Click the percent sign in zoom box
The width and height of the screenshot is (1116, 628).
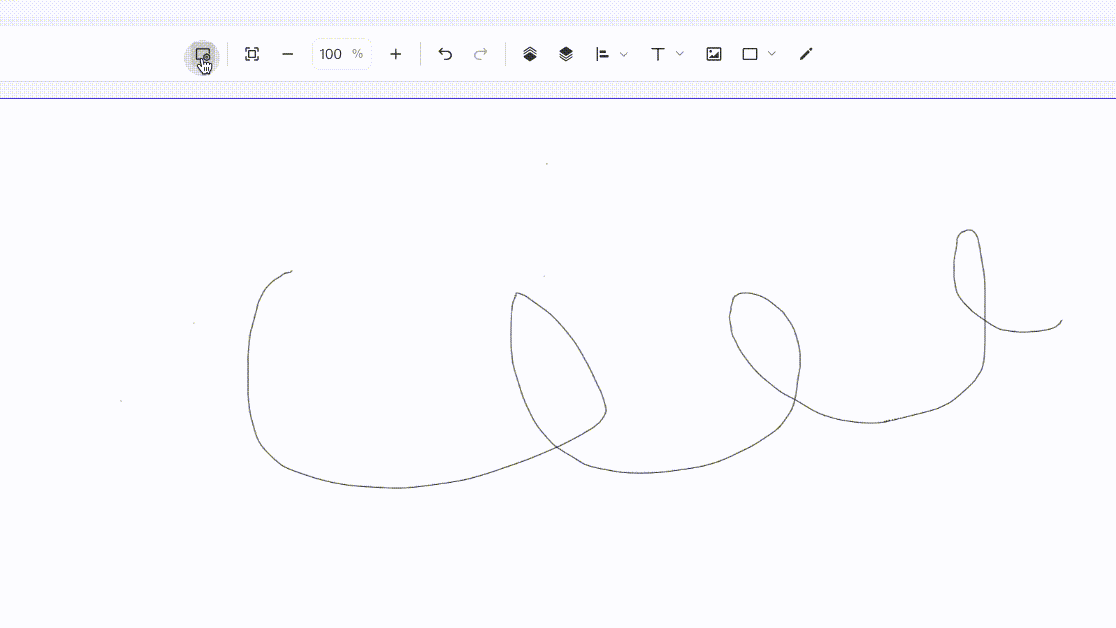click(x=357, y=54)
